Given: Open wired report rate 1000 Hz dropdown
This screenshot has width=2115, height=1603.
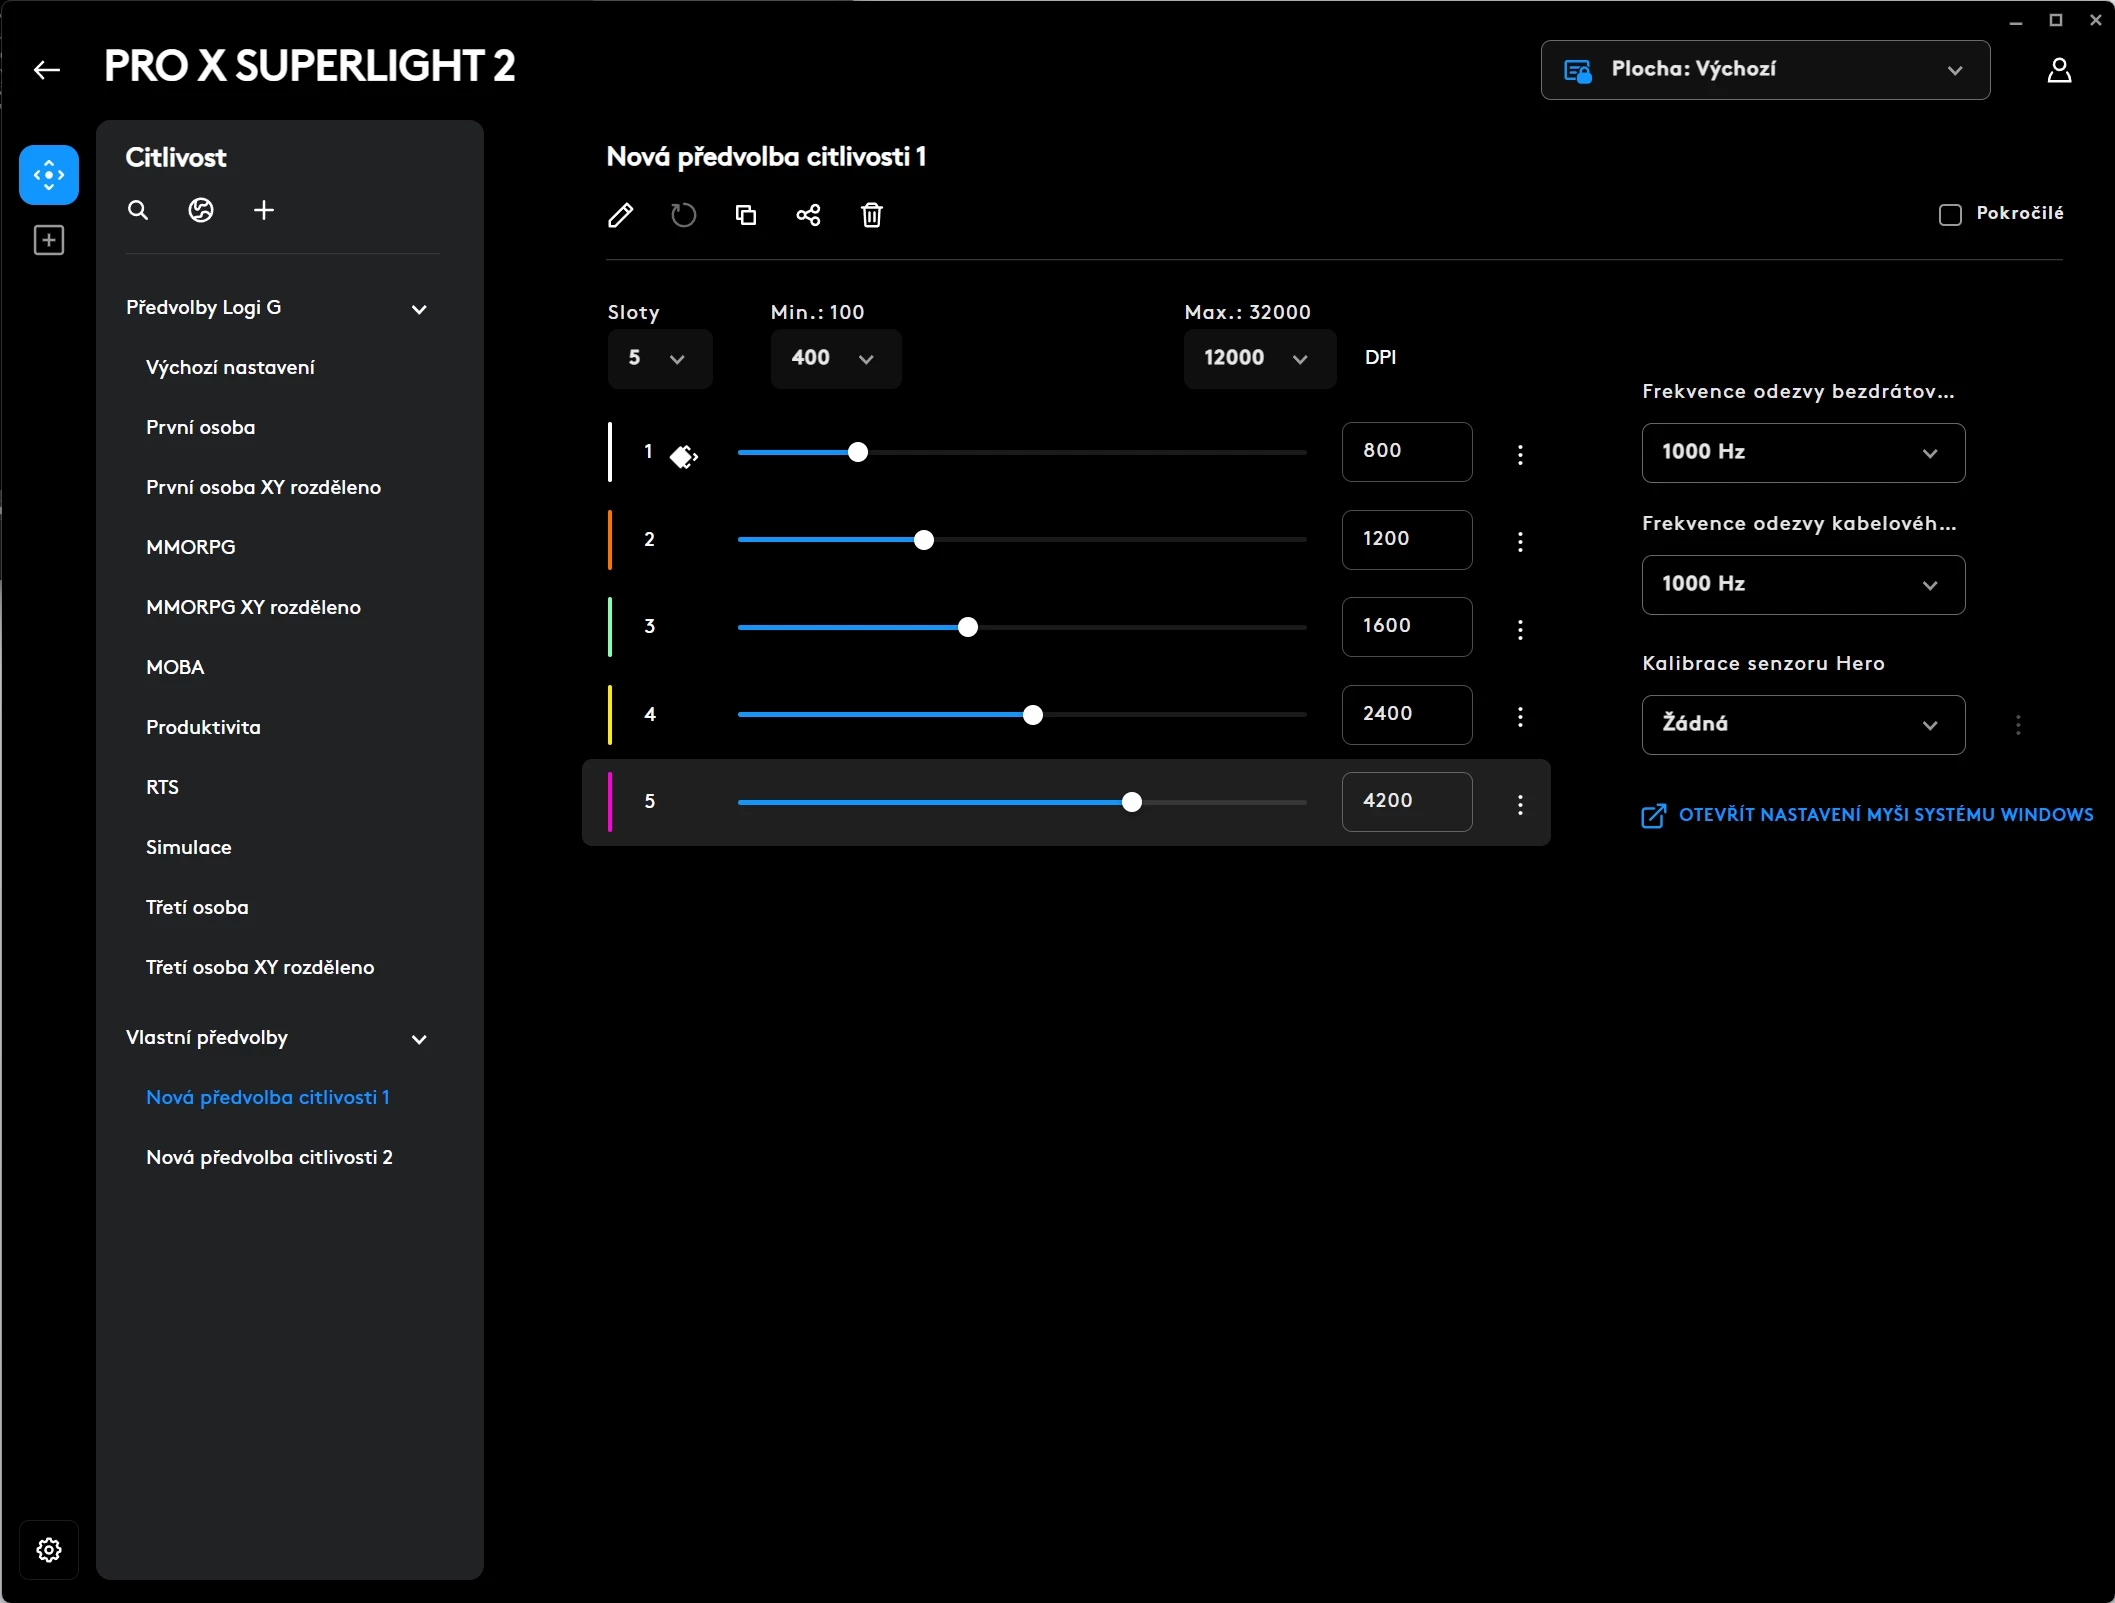Looking at the screenshot, I should 1803,585.
